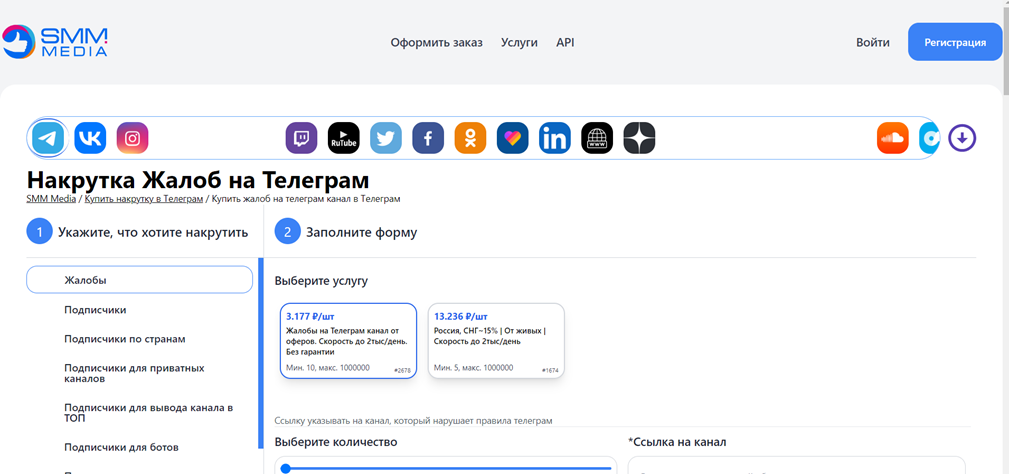Click the Регистрация button

coord(955,42)
